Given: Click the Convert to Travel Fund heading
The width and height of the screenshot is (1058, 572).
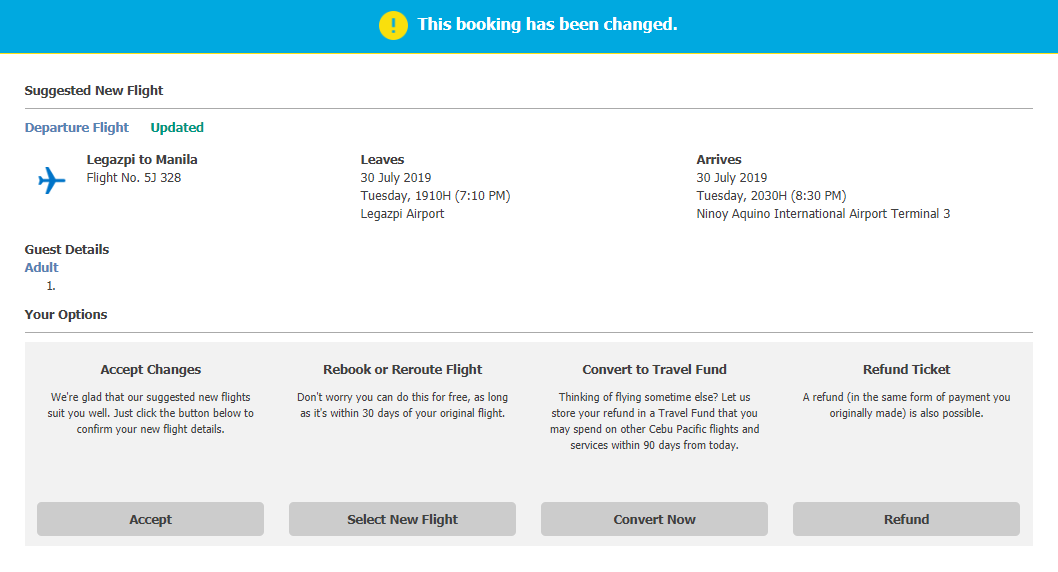Looking at the screenshot, I should [x=655, y=369].
